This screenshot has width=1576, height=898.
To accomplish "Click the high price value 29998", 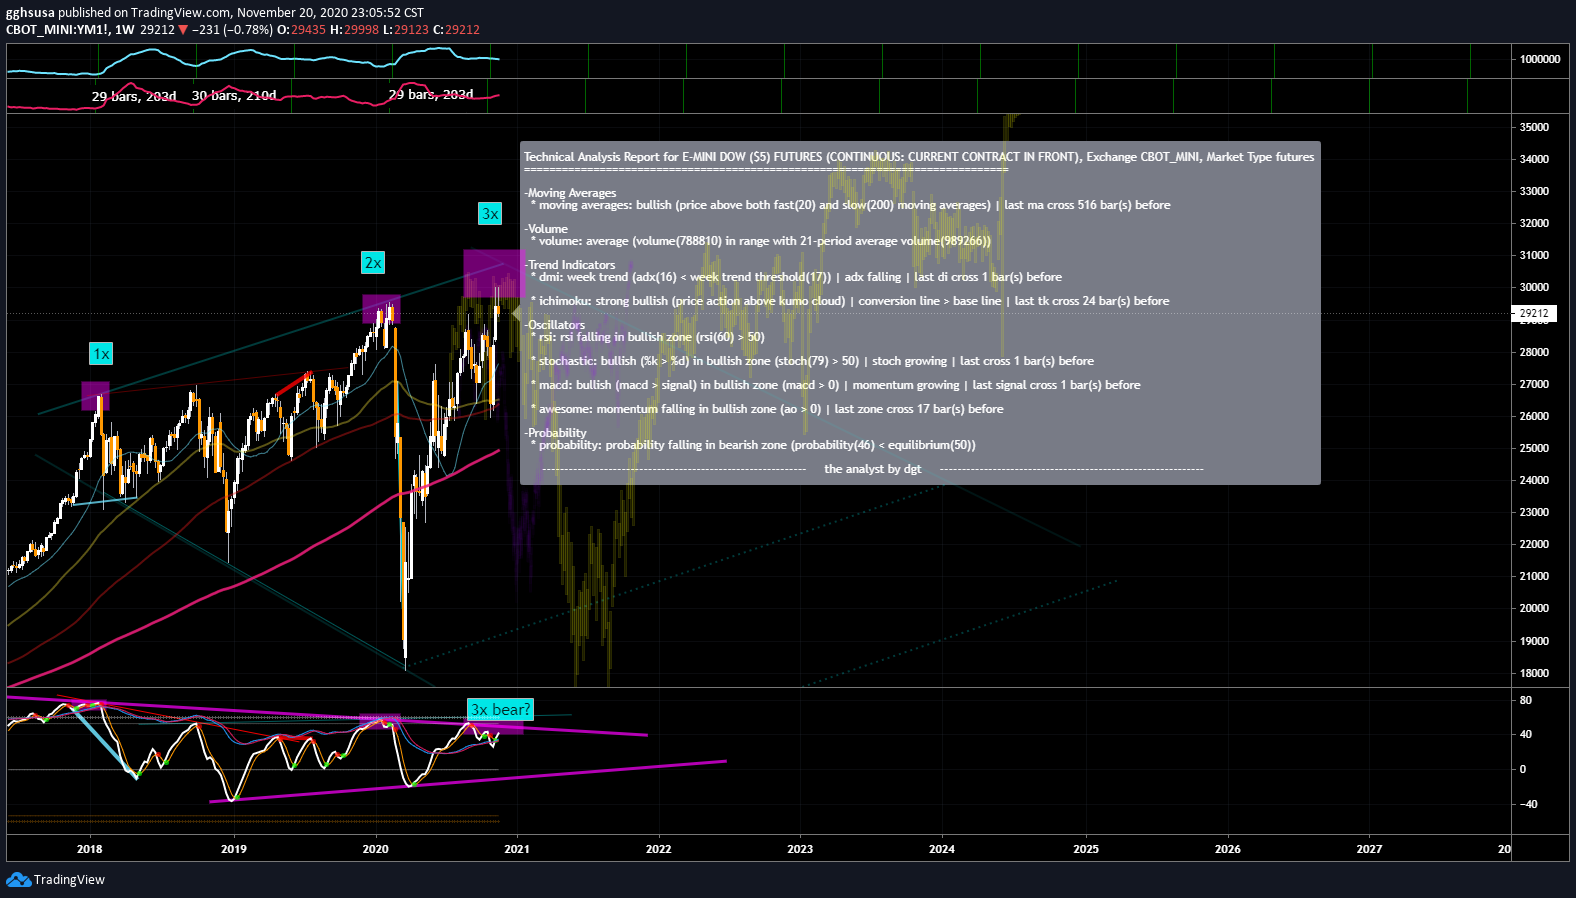I will (x=361, y=30).
